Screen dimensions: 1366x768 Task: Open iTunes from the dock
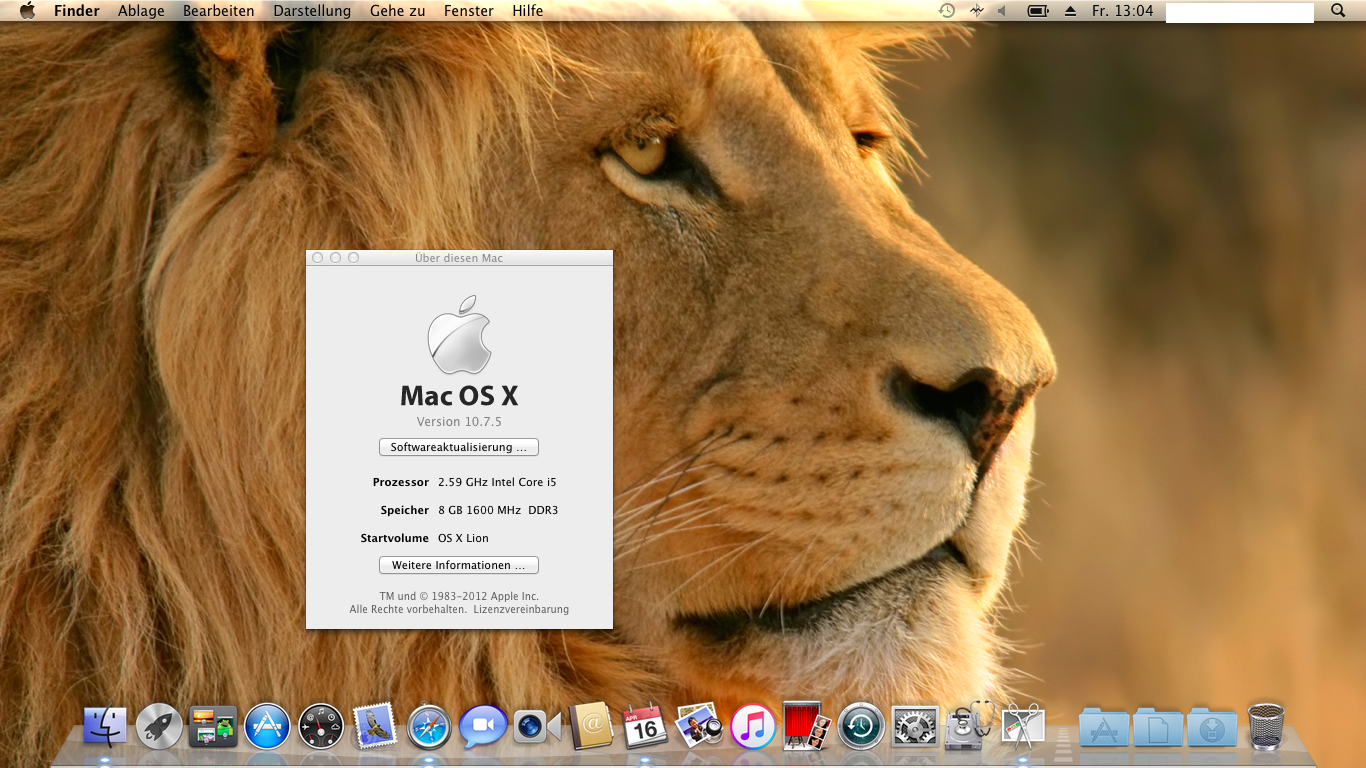753,727
